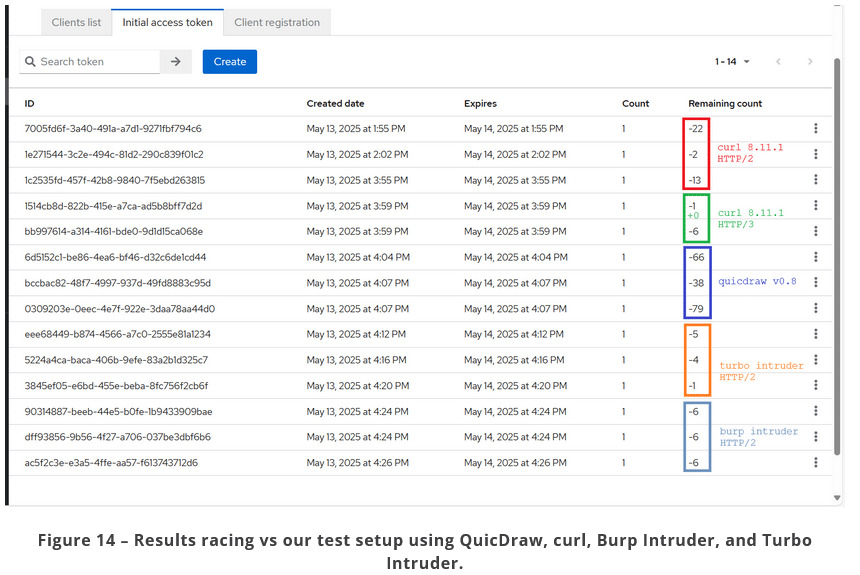This screenshot has height=575, width=860.
Task: Expand the 1 - 14 pagination dropdown
Action: click(732, 62)
